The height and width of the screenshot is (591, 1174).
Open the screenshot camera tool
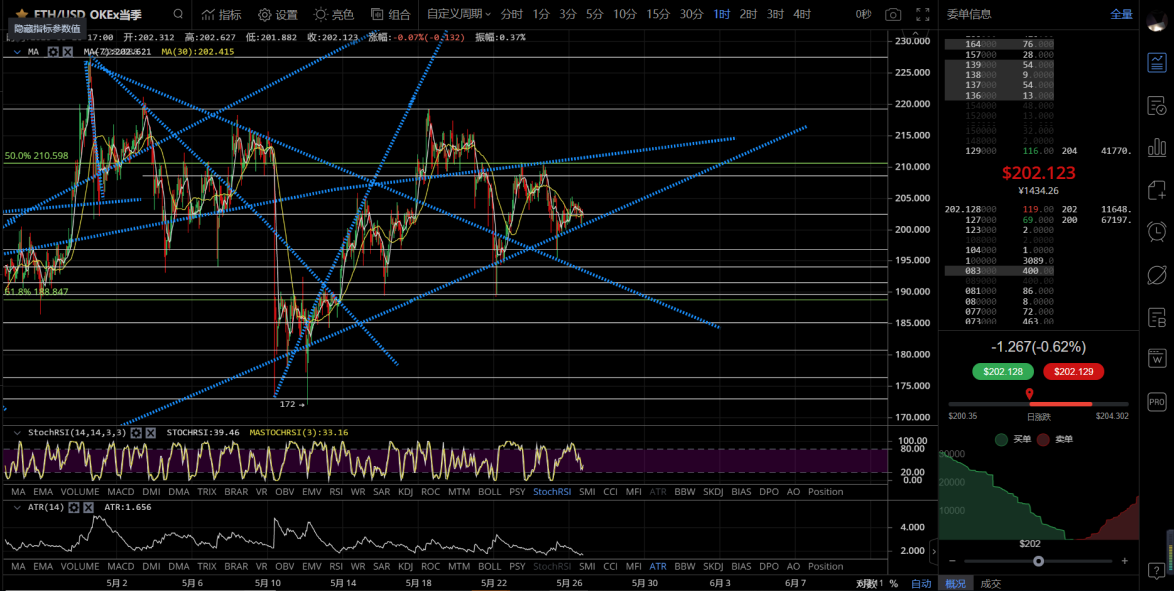click(892, 15)
